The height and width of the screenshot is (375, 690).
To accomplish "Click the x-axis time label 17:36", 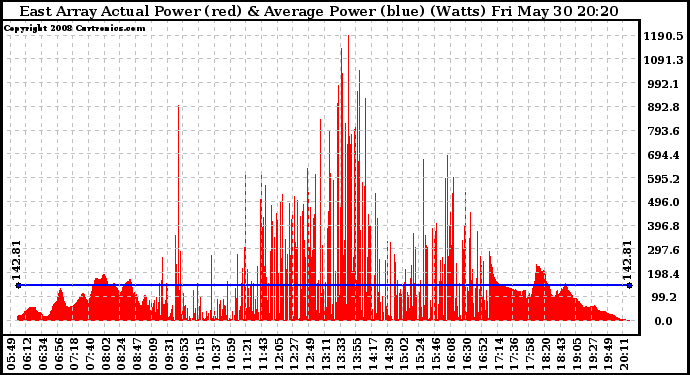I will coord(514,354).
